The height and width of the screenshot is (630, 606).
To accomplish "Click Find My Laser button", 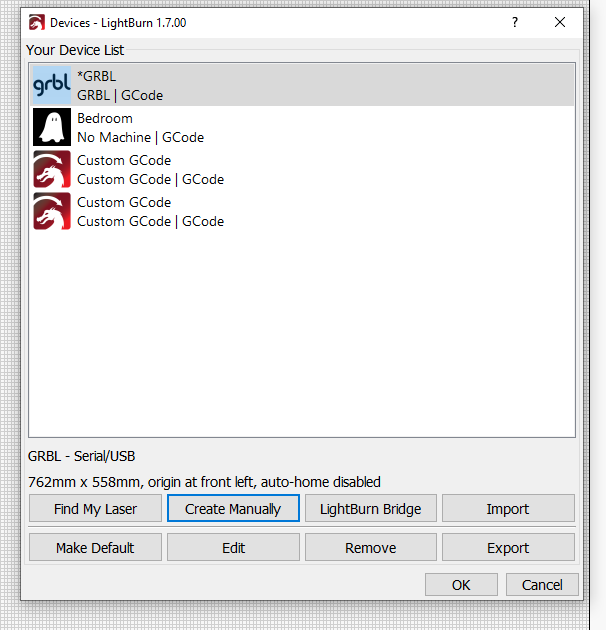I will pos(95,509).
